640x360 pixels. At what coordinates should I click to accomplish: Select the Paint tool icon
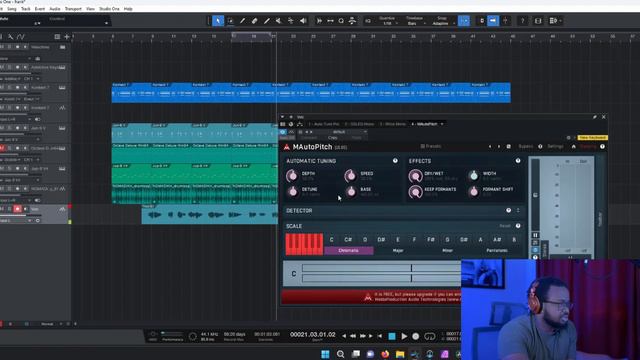click(267, 21)
